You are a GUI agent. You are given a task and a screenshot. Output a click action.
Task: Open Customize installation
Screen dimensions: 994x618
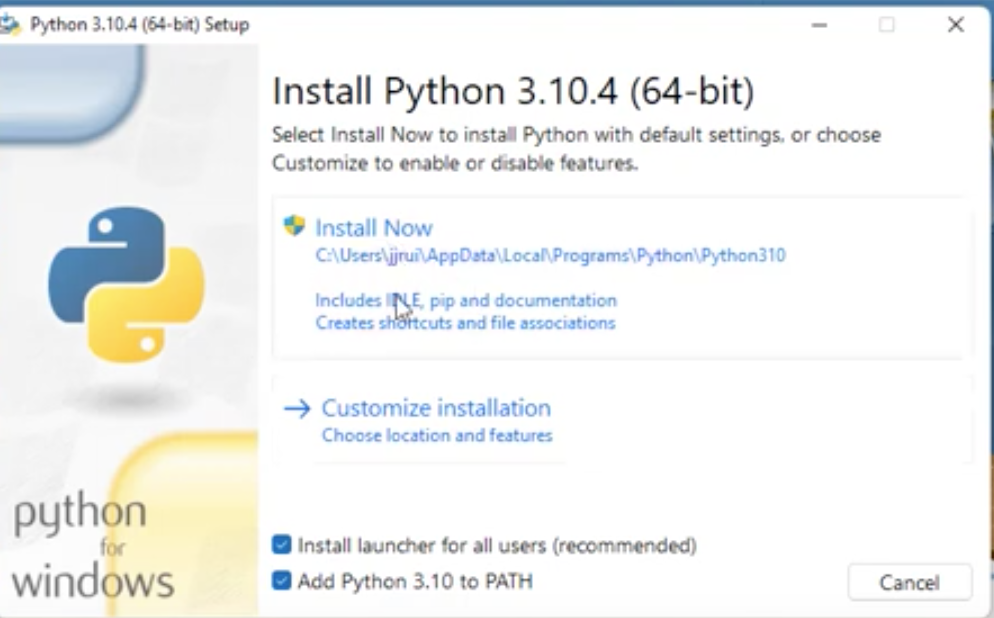point(435,407)
